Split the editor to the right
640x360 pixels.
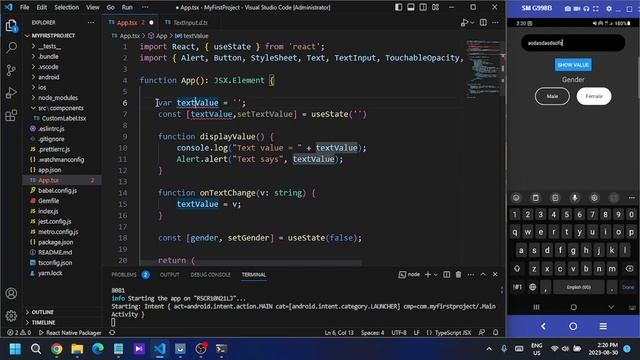483,22
